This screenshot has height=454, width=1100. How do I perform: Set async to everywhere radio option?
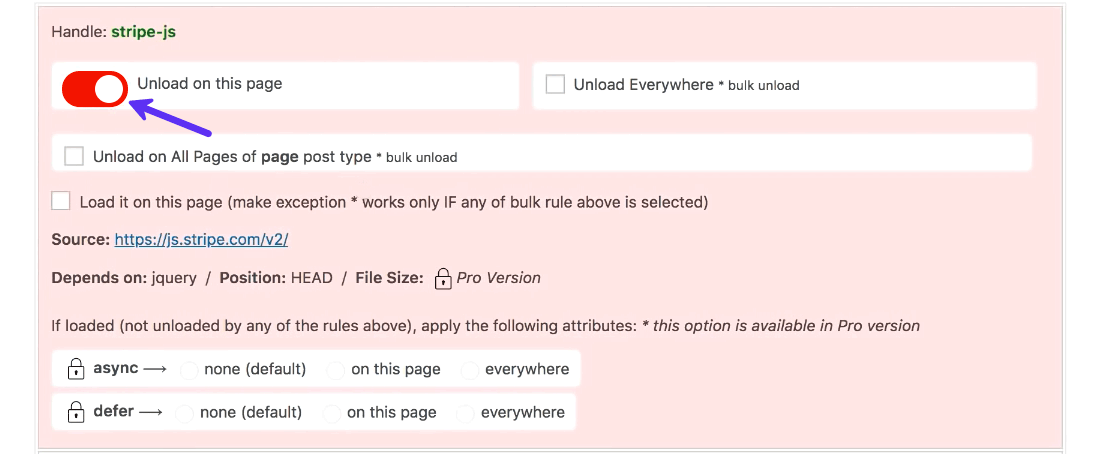tap(469, 370)
